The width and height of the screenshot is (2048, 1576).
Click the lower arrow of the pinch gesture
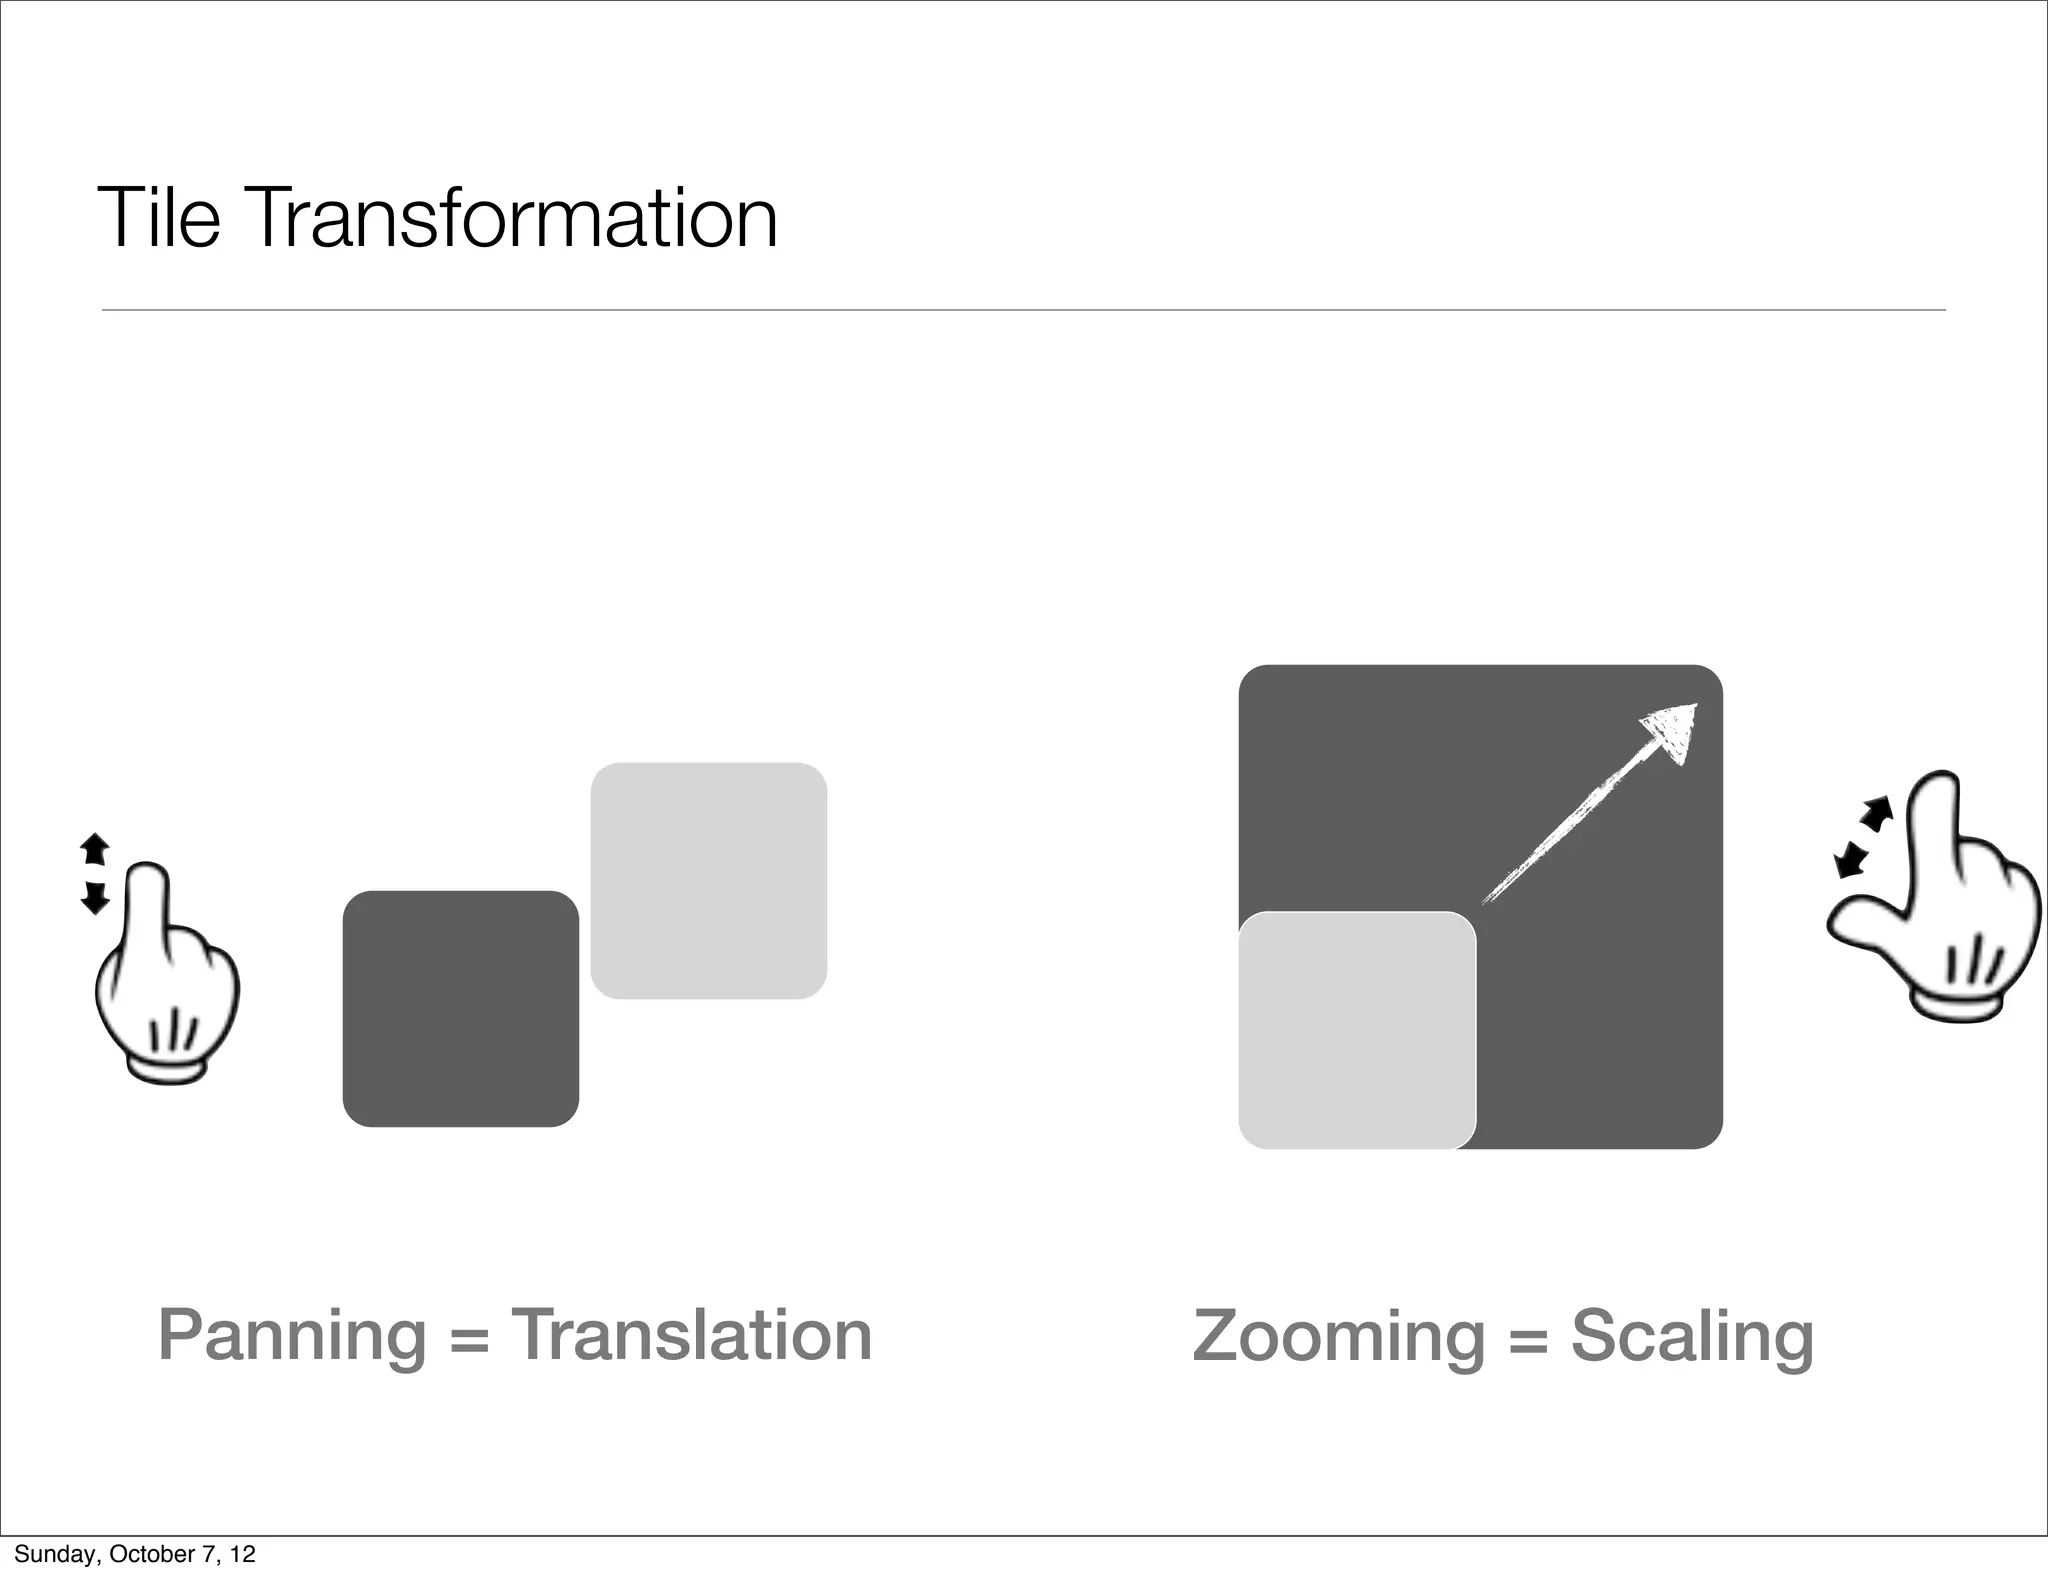(x=1851, y=859)
